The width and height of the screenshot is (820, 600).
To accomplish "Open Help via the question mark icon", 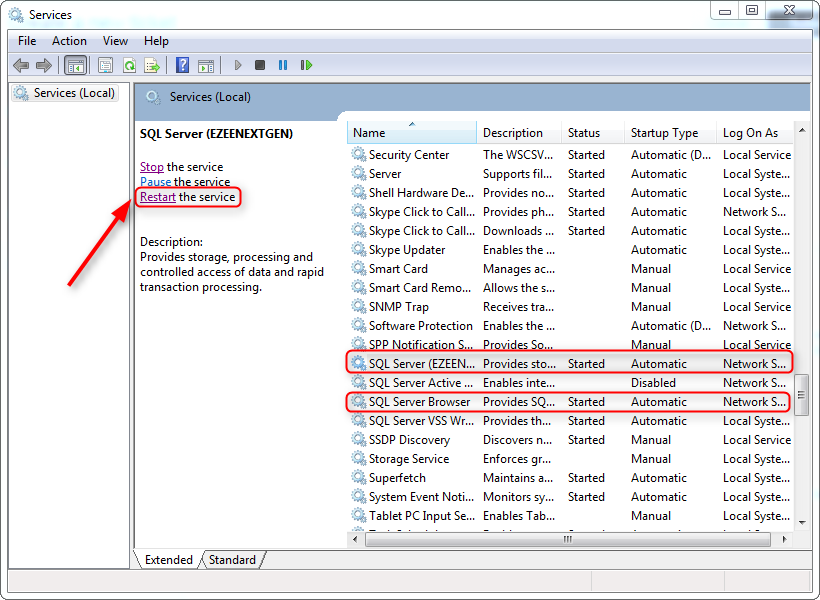I will [x=183, y=65].
